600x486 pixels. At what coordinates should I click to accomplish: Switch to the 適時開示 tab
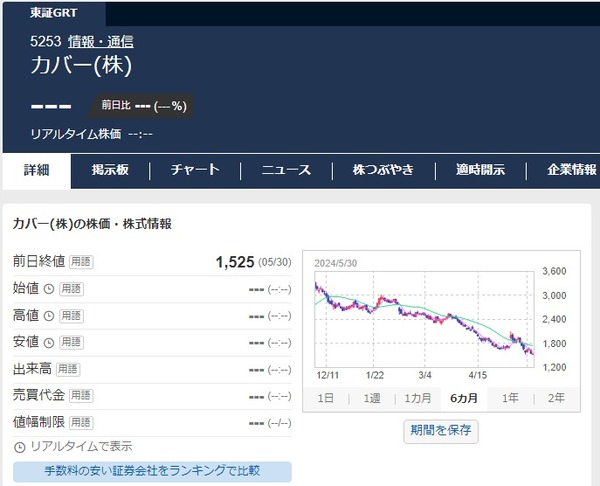pos(481,170)
